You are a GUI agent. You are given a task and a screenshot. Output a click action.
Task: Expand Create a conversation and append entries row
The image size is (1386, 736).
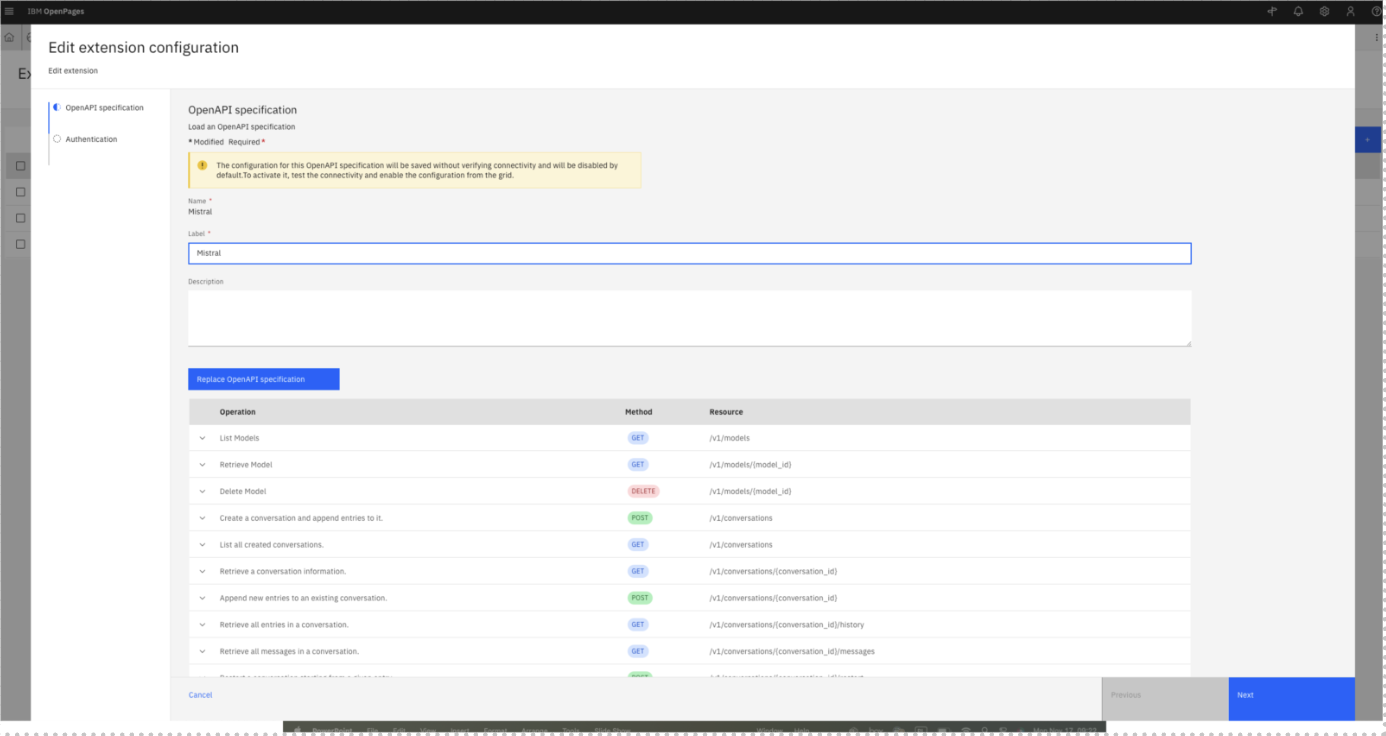[202, 518]
